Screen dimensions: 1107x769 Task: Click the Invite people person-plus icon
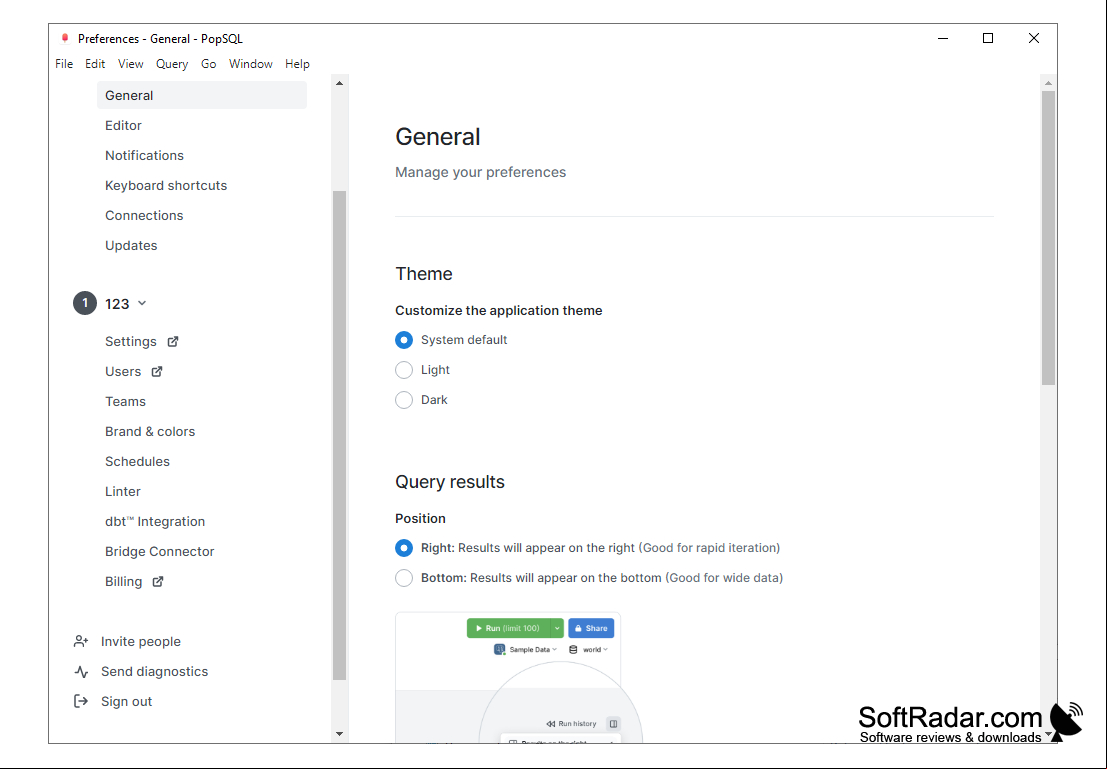pyautogui.click(x=81, y=641)
